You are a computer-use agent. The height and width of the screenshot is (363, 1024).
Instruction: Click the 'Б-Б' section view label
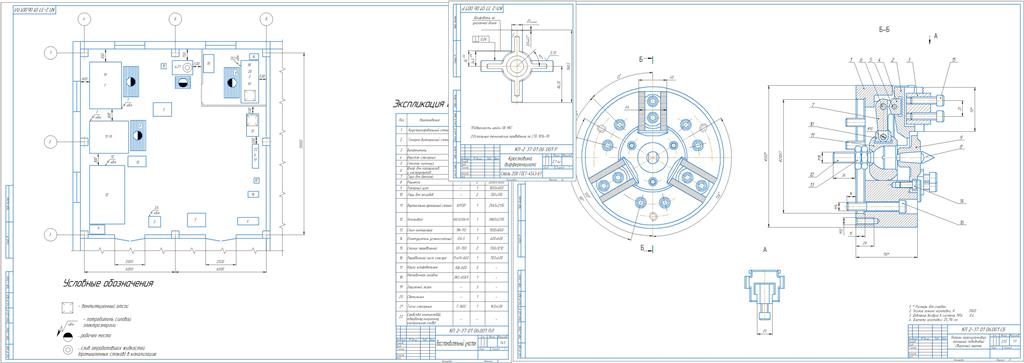pyautogui.click(x=886, y=30)
